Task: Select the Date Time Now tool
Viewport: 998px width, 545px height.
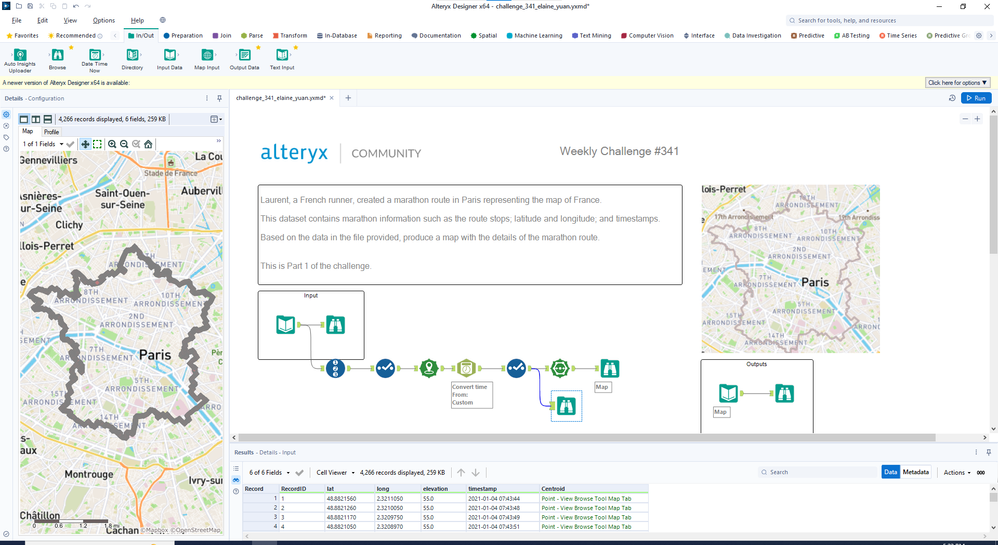Action: (x=95, y=59)
